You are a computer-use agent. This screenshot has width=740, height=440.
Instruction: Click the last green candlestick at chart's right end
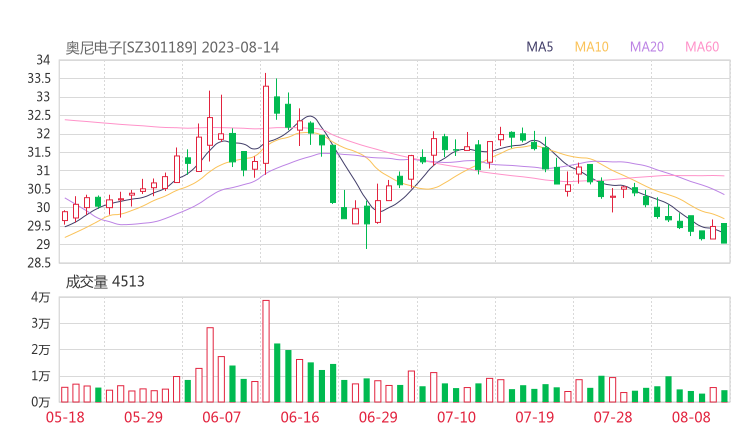pyautogui.click(x=724, y=233)
